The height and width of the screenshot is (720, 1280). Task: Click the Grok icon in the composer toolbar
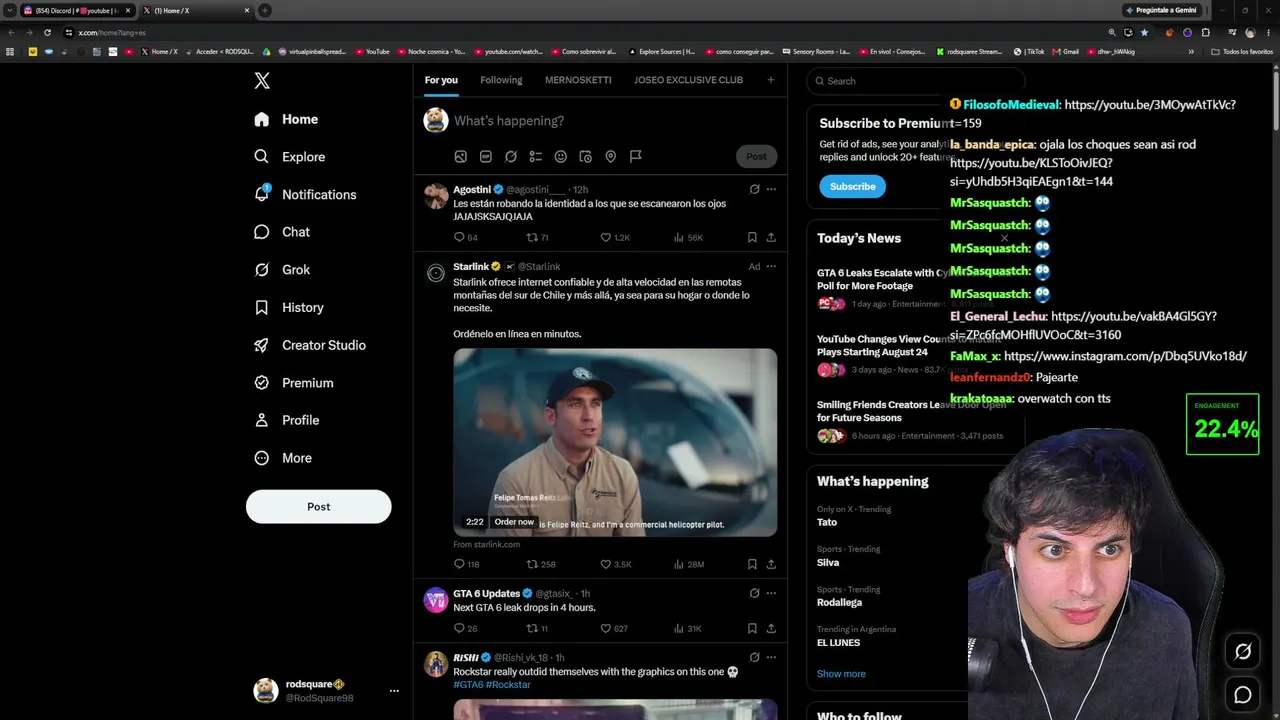pyautogui.click(x=510, y=156)
